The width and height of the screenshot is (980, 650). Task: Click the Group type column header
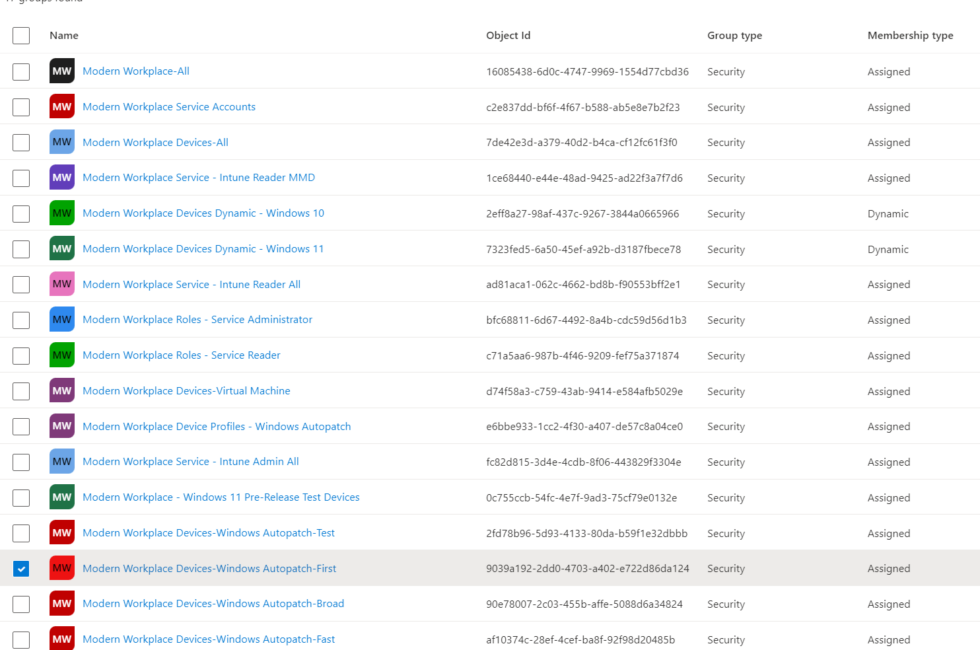click(x=734, y=36)
